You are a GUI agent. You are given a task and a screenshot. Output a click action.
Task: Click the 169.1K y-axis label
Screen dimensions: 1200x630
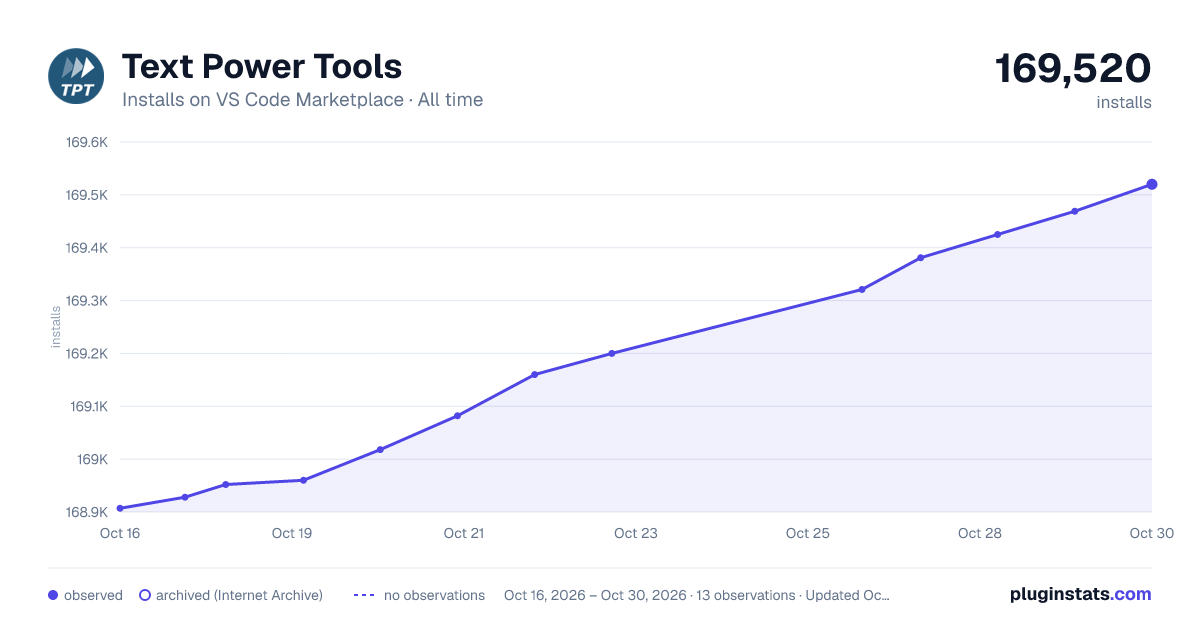coord(88,407)
